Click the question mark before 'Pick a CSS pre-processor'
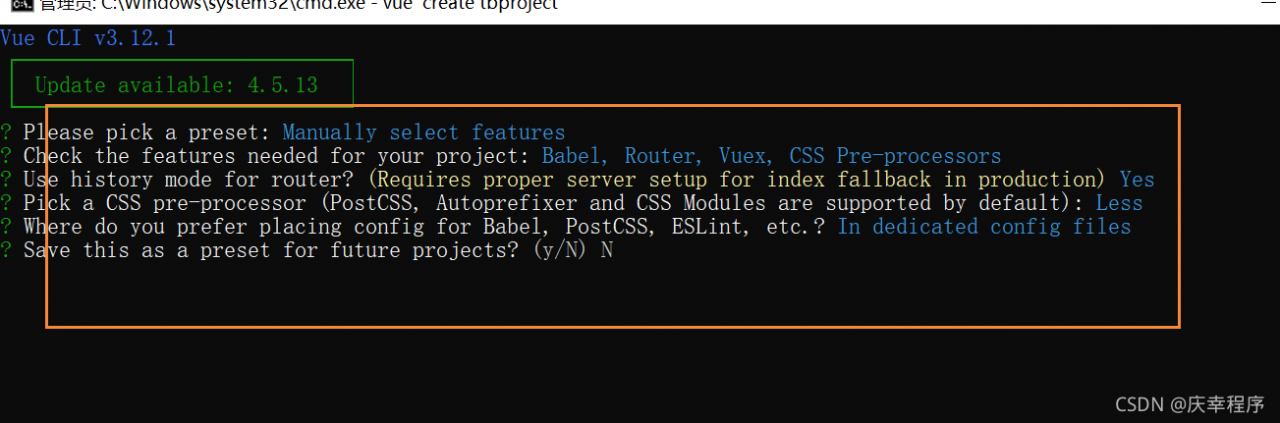The image size is (1280, 423). click(x=6, y=204)
